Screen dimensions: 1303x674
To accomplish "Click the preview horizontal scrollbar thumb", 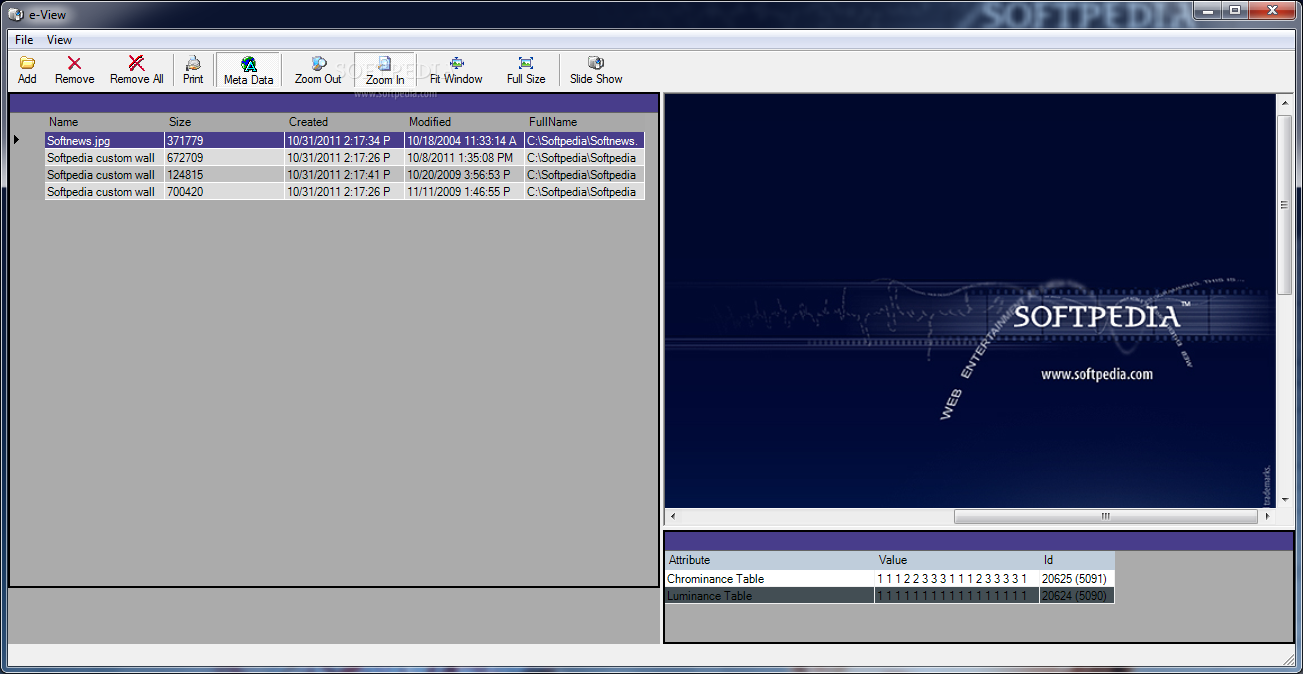I will pos(1105,517).
